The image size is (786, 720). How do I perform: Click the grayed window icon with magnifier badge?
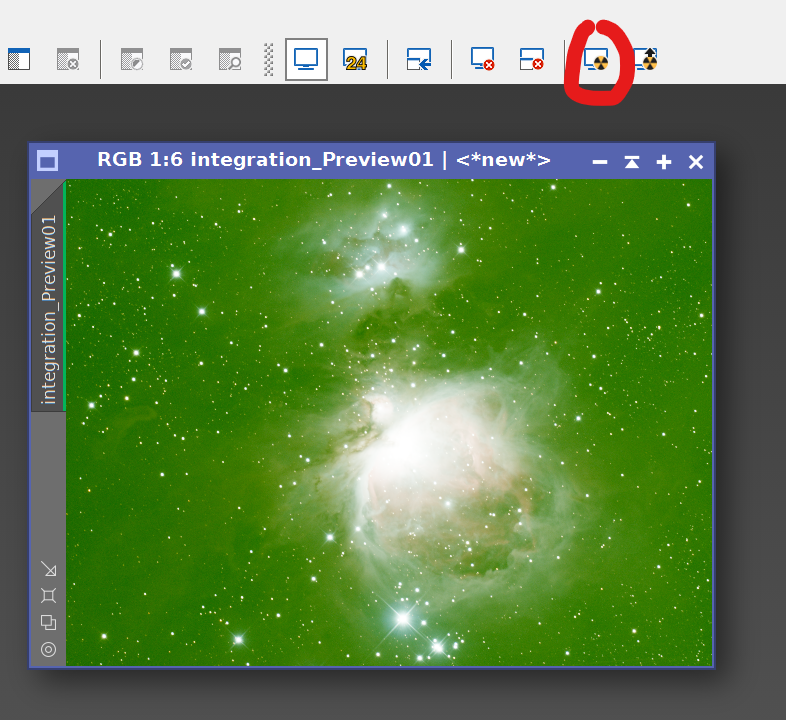(x=230, y=60)
